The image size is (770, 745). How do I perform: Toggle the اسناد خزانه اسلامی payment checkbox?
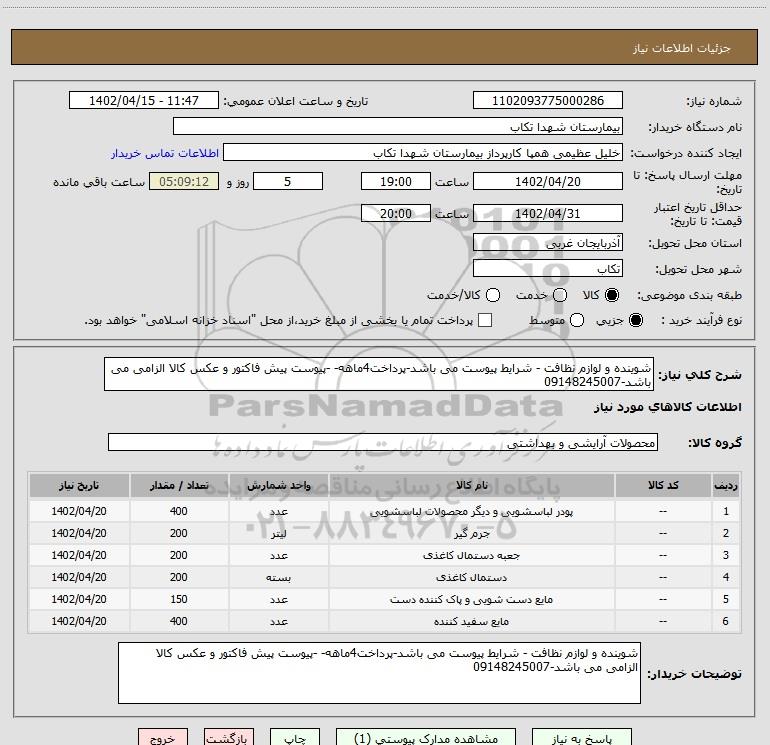click(x=485, y=320)
